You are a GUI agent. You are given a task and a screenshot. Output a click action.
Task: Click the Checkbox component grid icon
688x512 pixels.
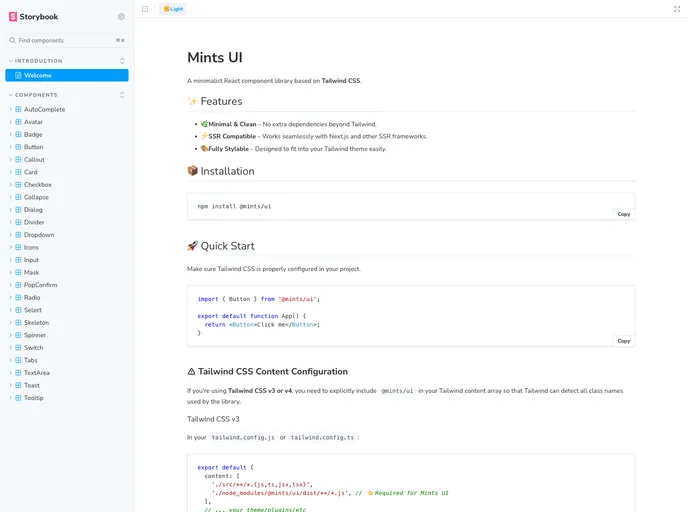pos(18,185)
